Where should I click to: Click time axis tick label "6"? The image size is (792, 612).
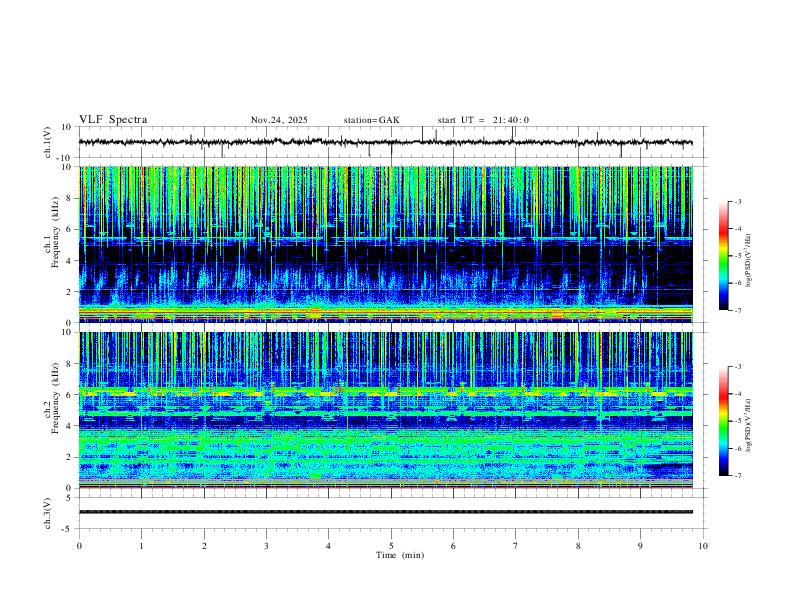pyautogui.click(x=453, y=546)
